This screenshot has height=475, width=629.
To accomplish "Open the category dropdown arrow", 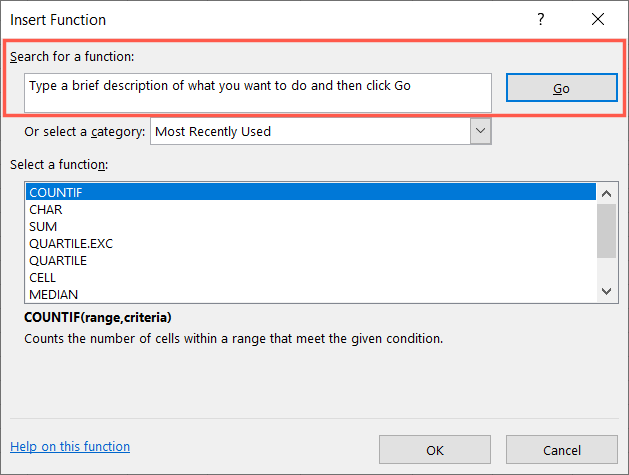I will tap(480, 131).
